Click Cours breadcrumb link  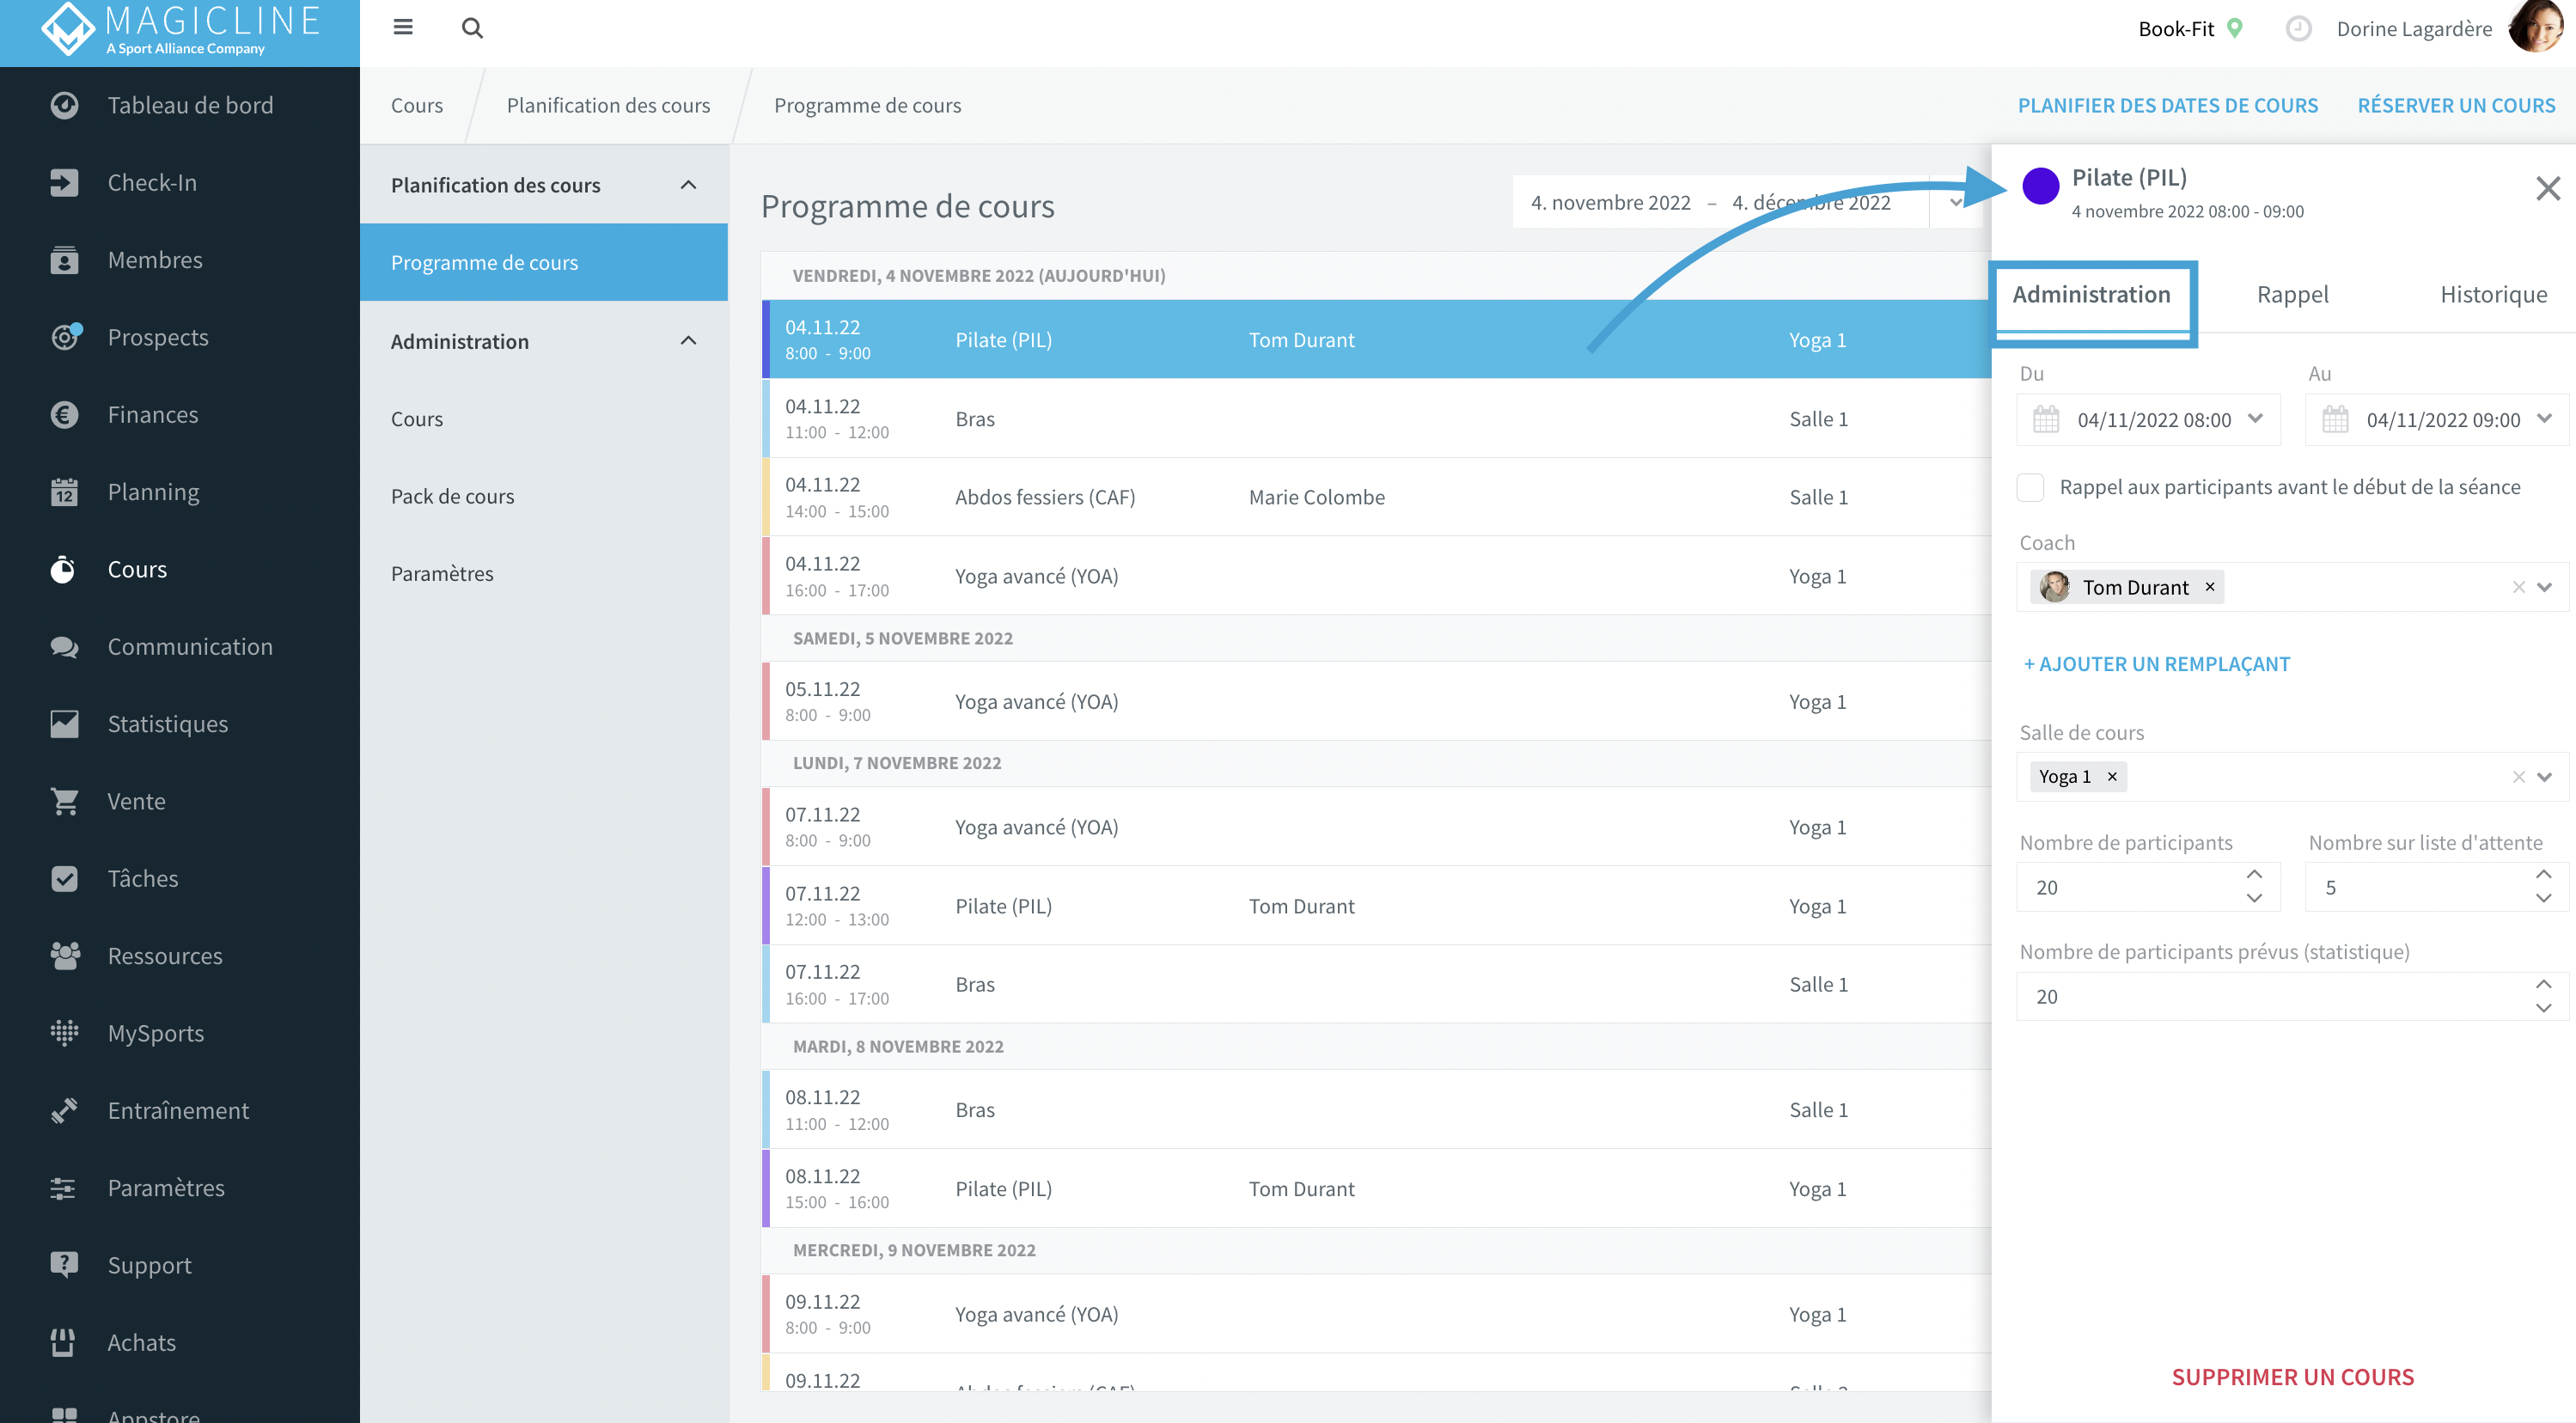(416, 105)
